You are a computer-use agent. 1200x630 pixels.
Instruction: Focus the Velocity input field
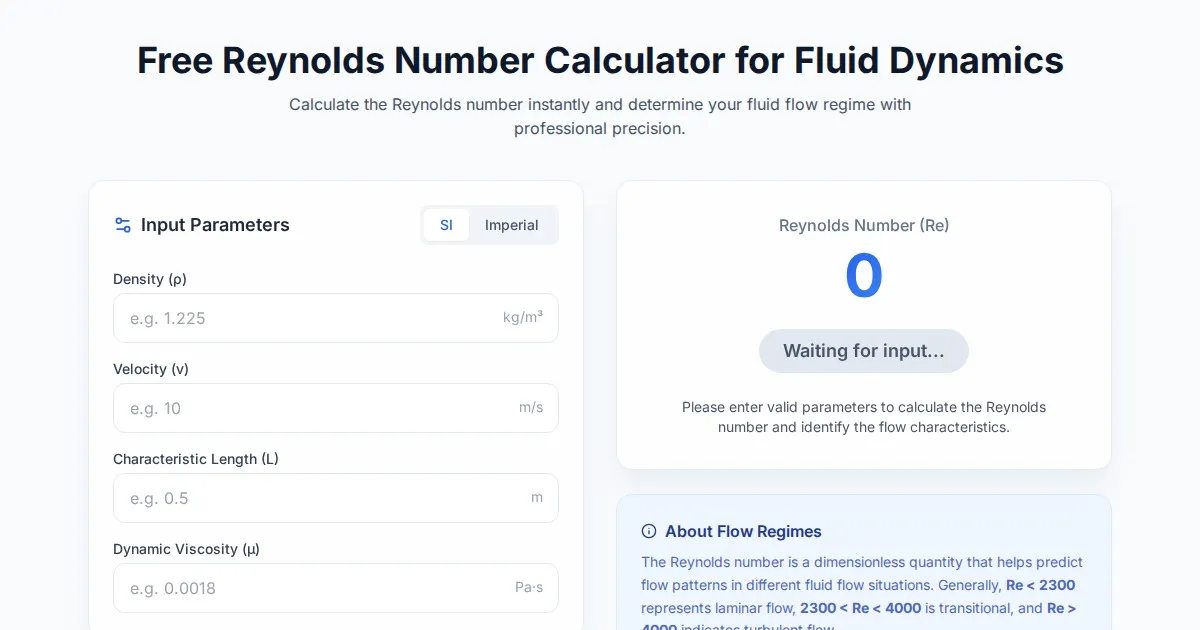[310, 408]
